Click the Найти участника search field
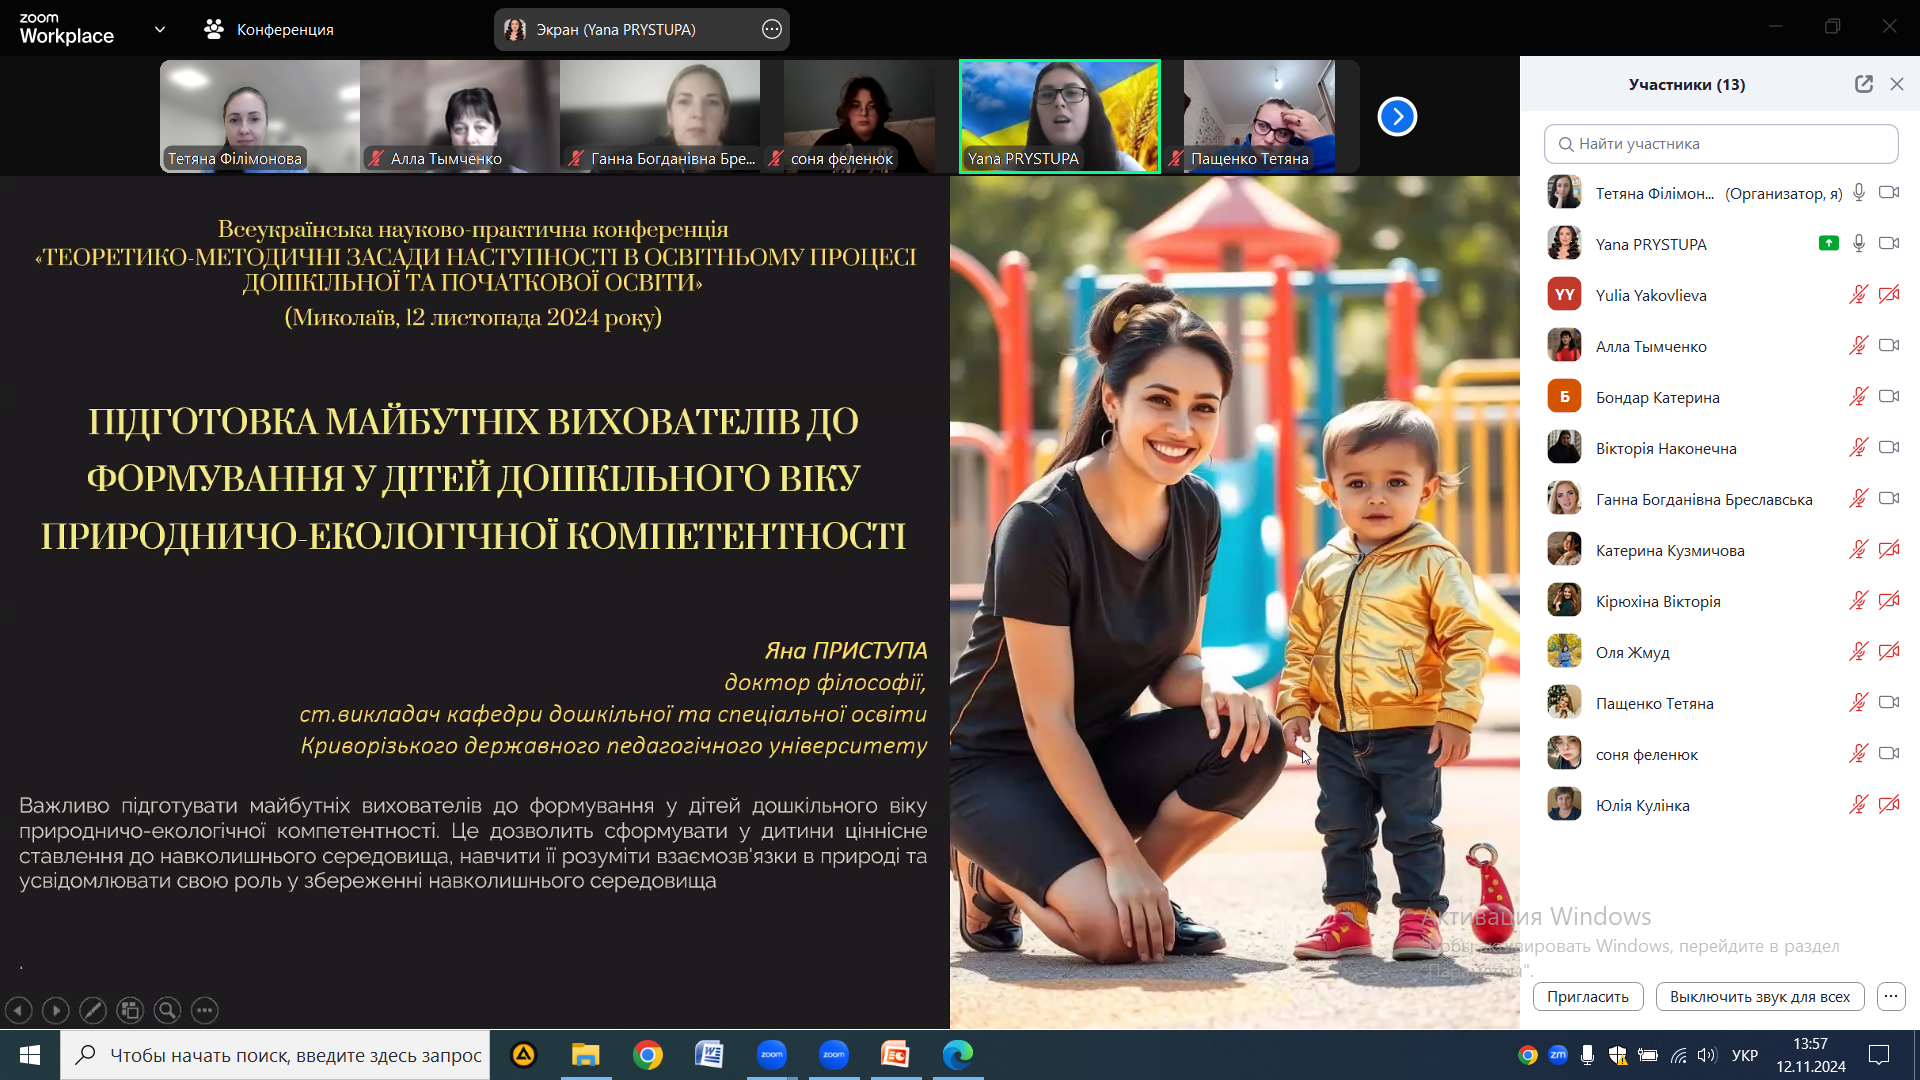 (1720, 144)
